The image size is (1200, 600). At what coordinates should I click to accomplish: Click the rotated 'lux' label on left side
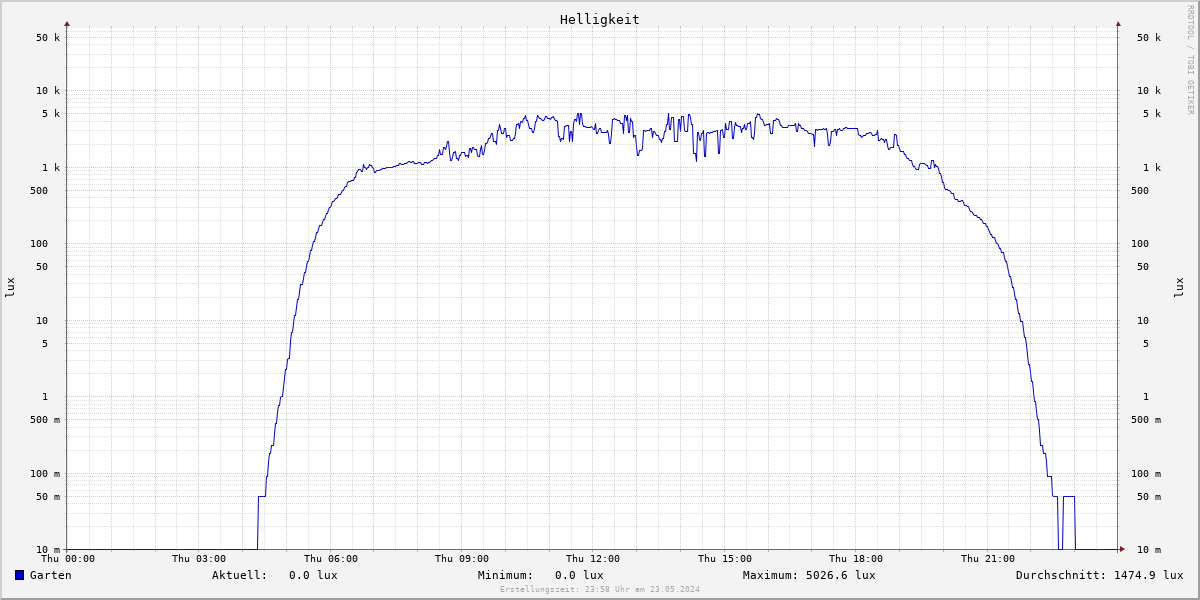coord(10,287)
